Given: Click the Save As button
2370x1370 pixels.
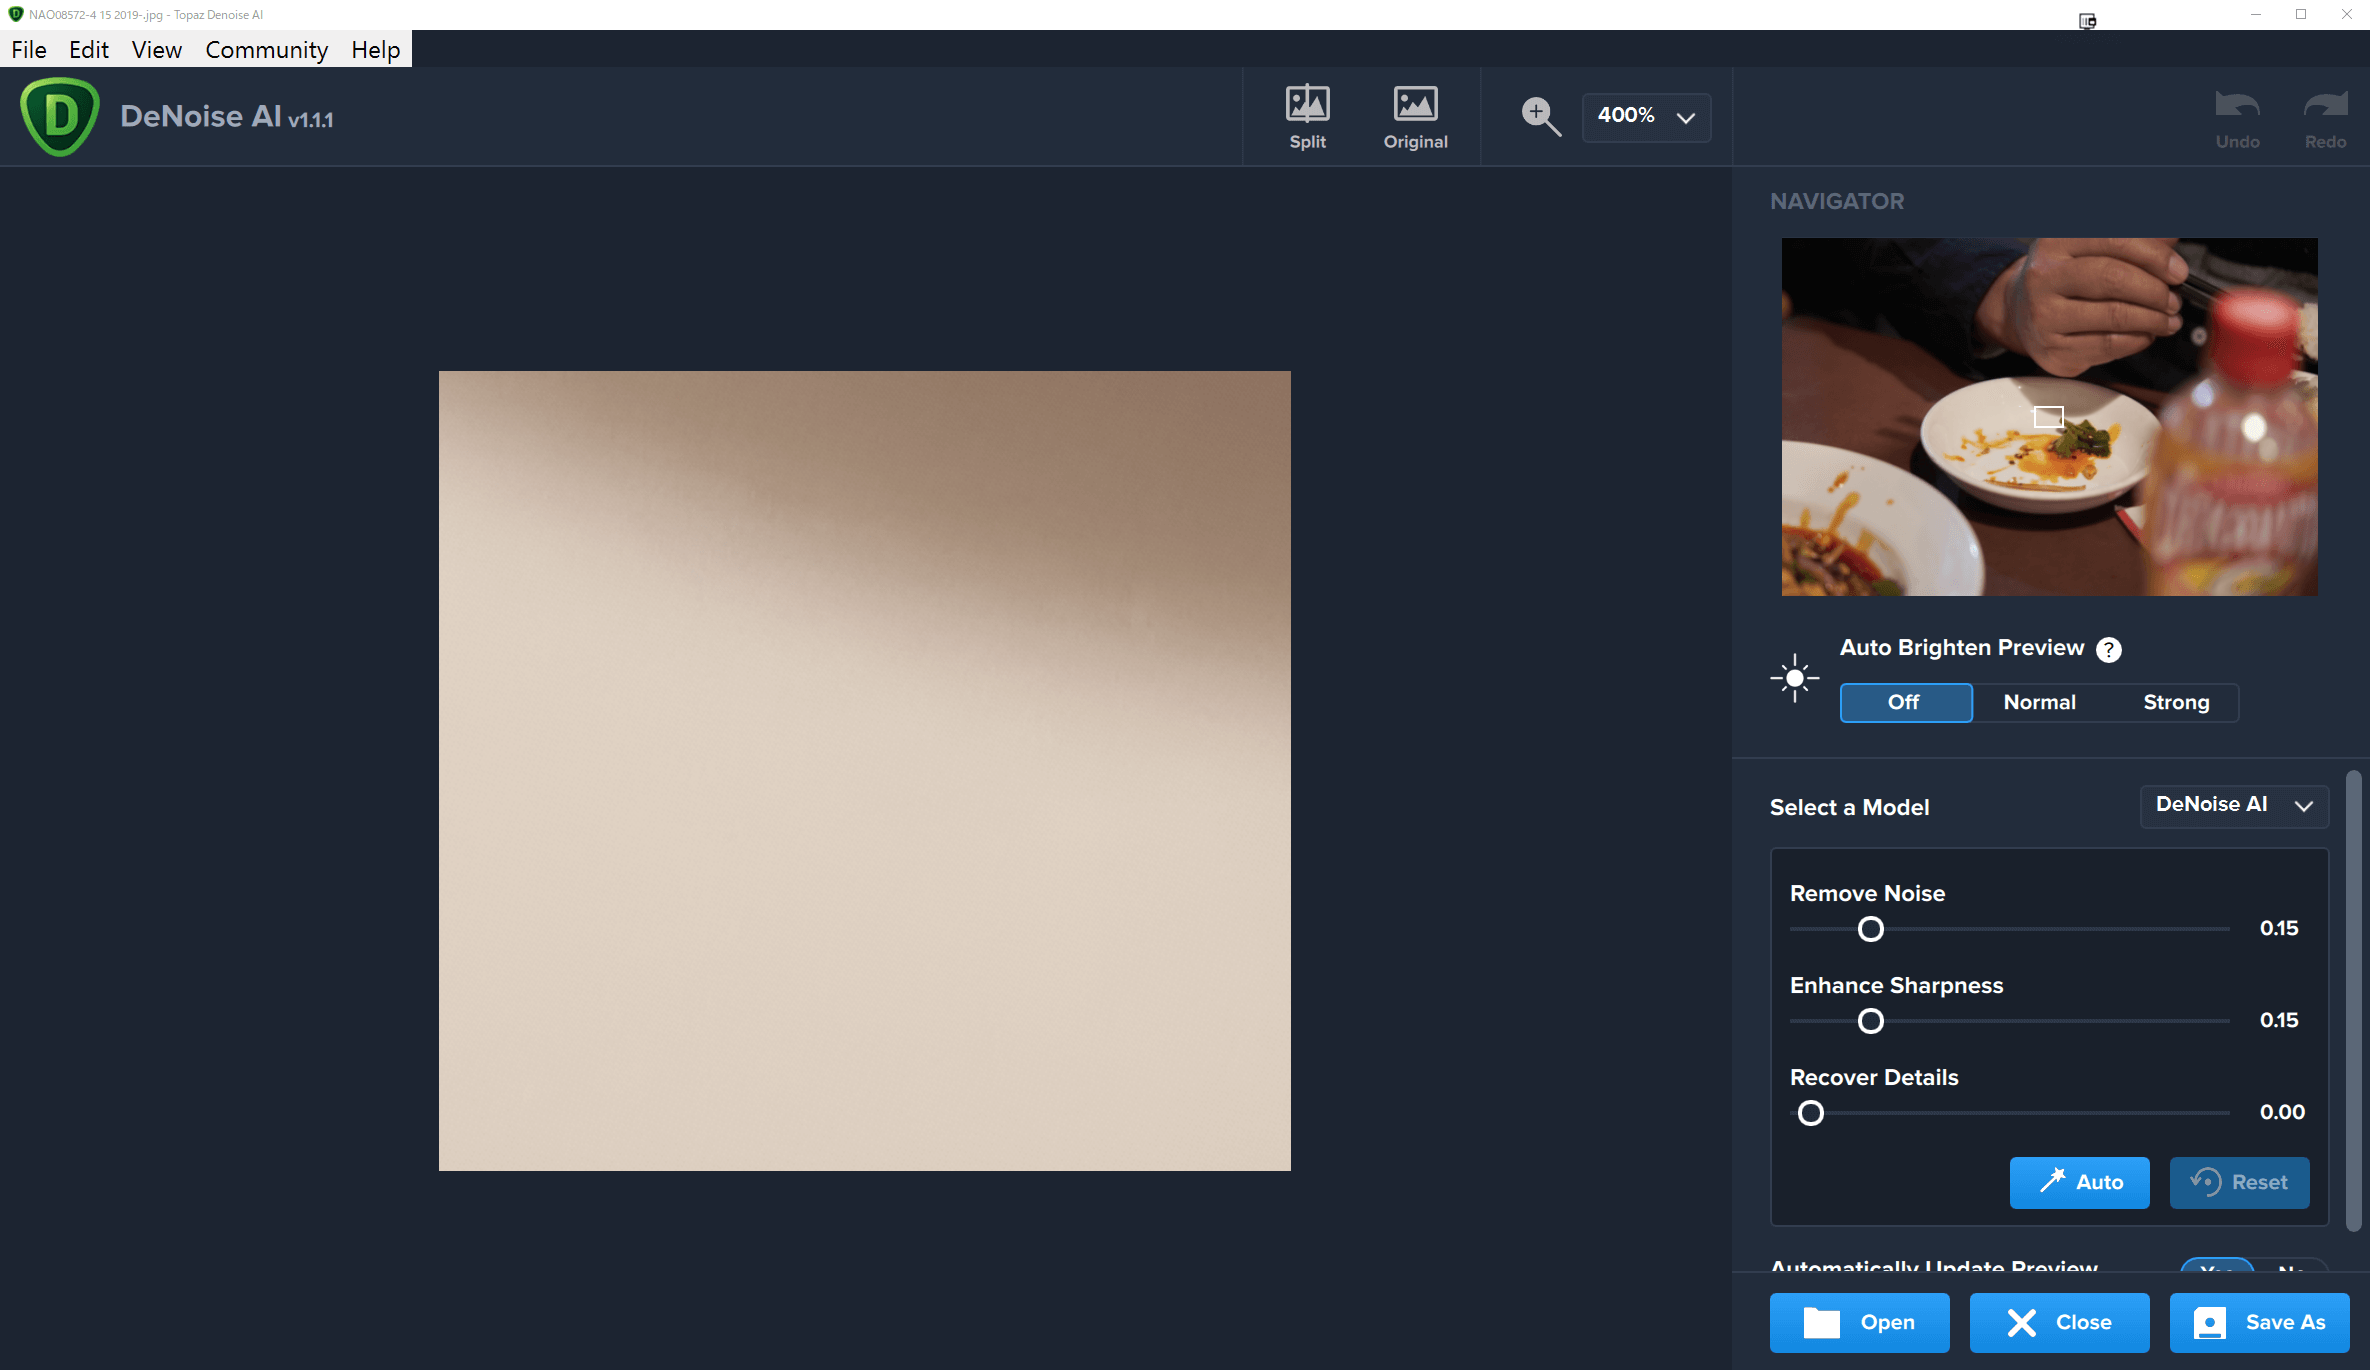Looking at the screenshot, I should pyautogui.click(x=2259, y=1322).
